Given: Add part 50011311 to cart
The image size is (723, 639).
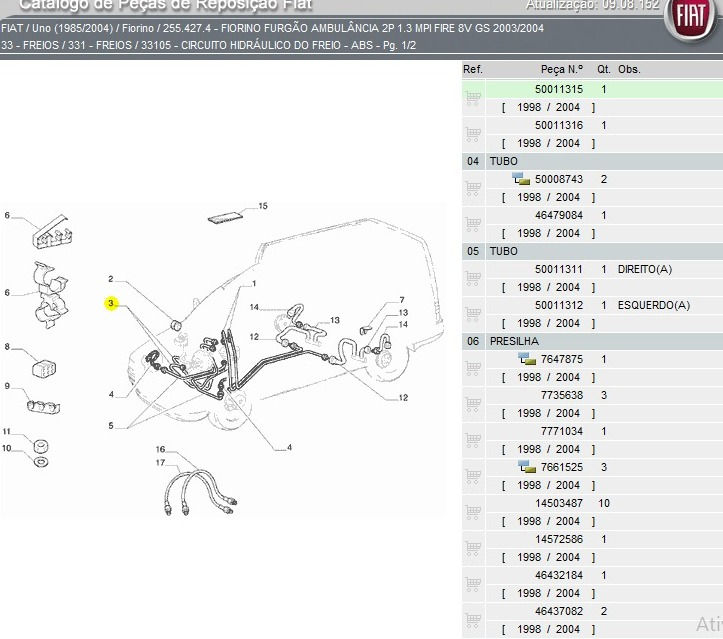Looking at the screenshot, I should coord(473,278).
